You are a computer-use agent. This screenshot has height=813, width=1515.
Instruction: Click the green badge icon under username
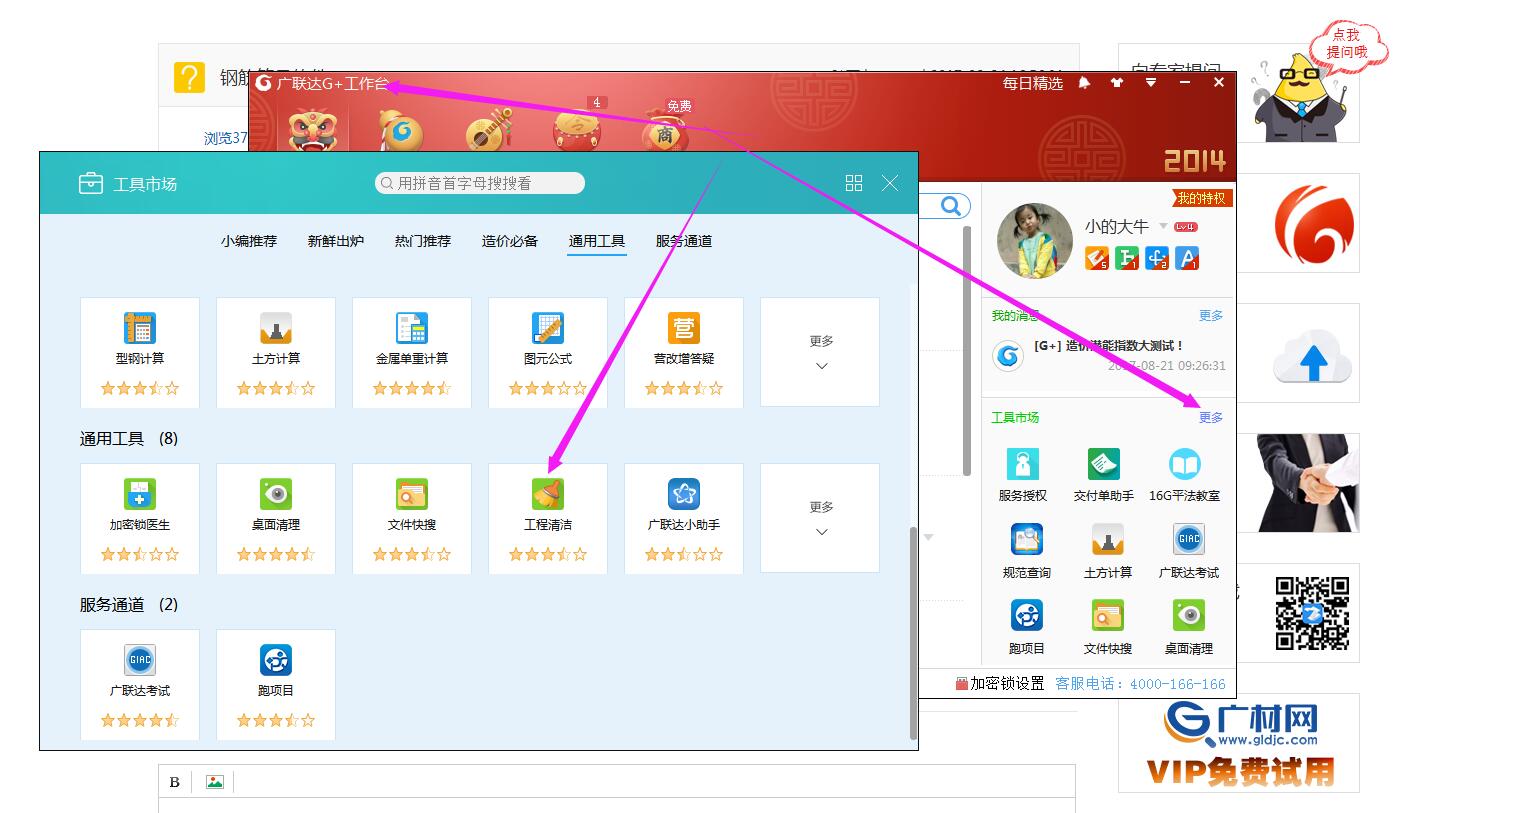[x=1127, y=259]
